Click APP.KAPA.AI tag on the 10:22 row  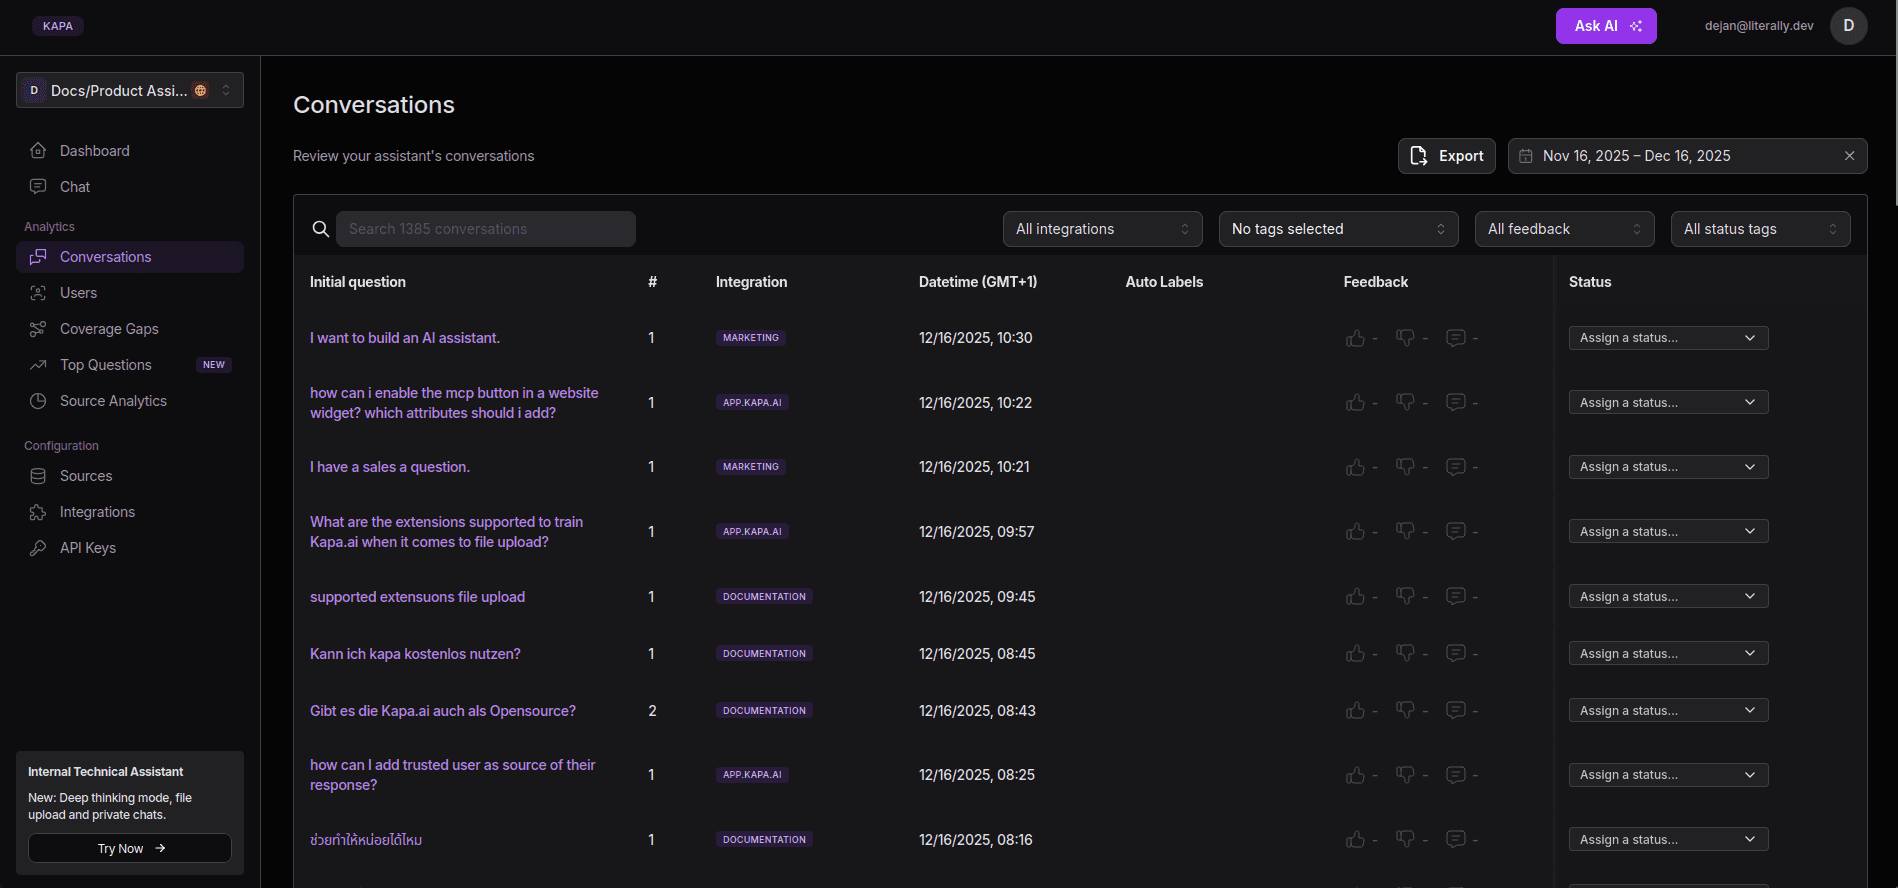(x=752, y=402)
